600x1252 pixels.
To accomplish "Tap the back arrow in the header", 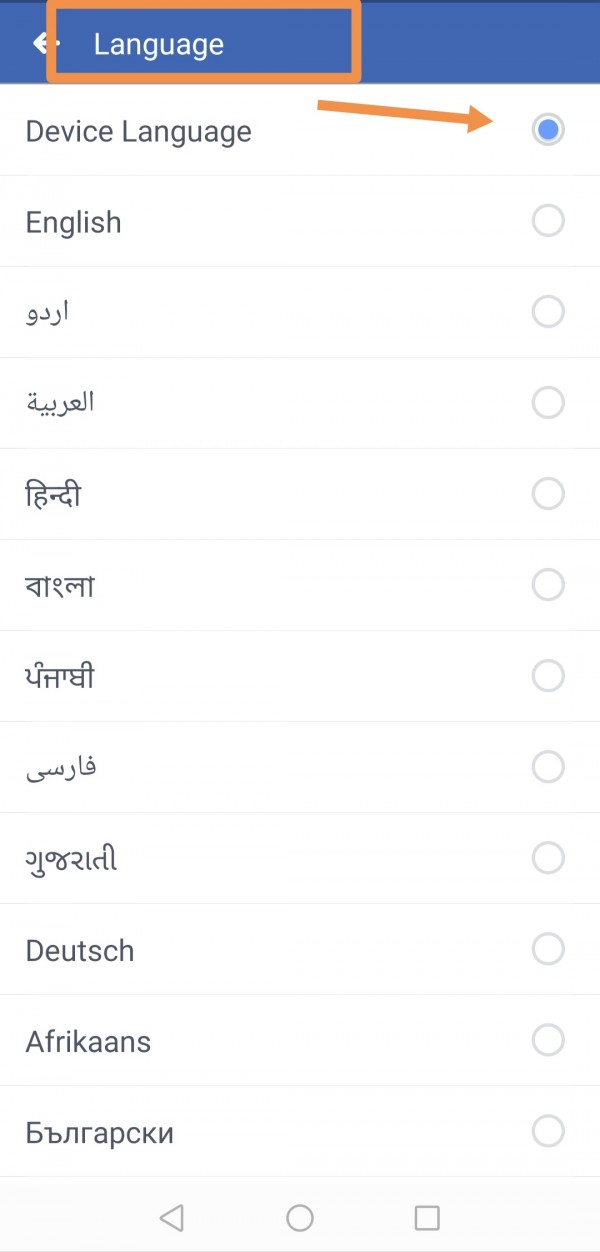I will [42, 43].
